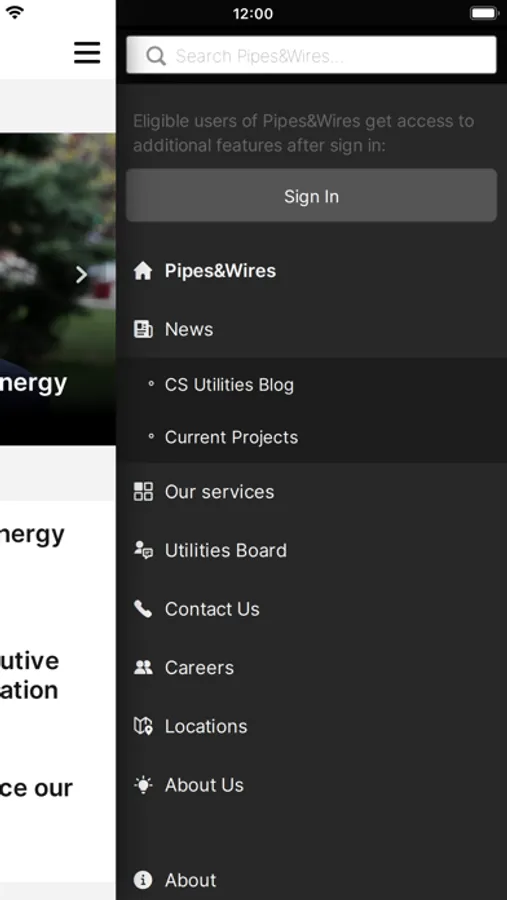
Task: Advance carousel with right chevron arrow
Action: [82, 275]
